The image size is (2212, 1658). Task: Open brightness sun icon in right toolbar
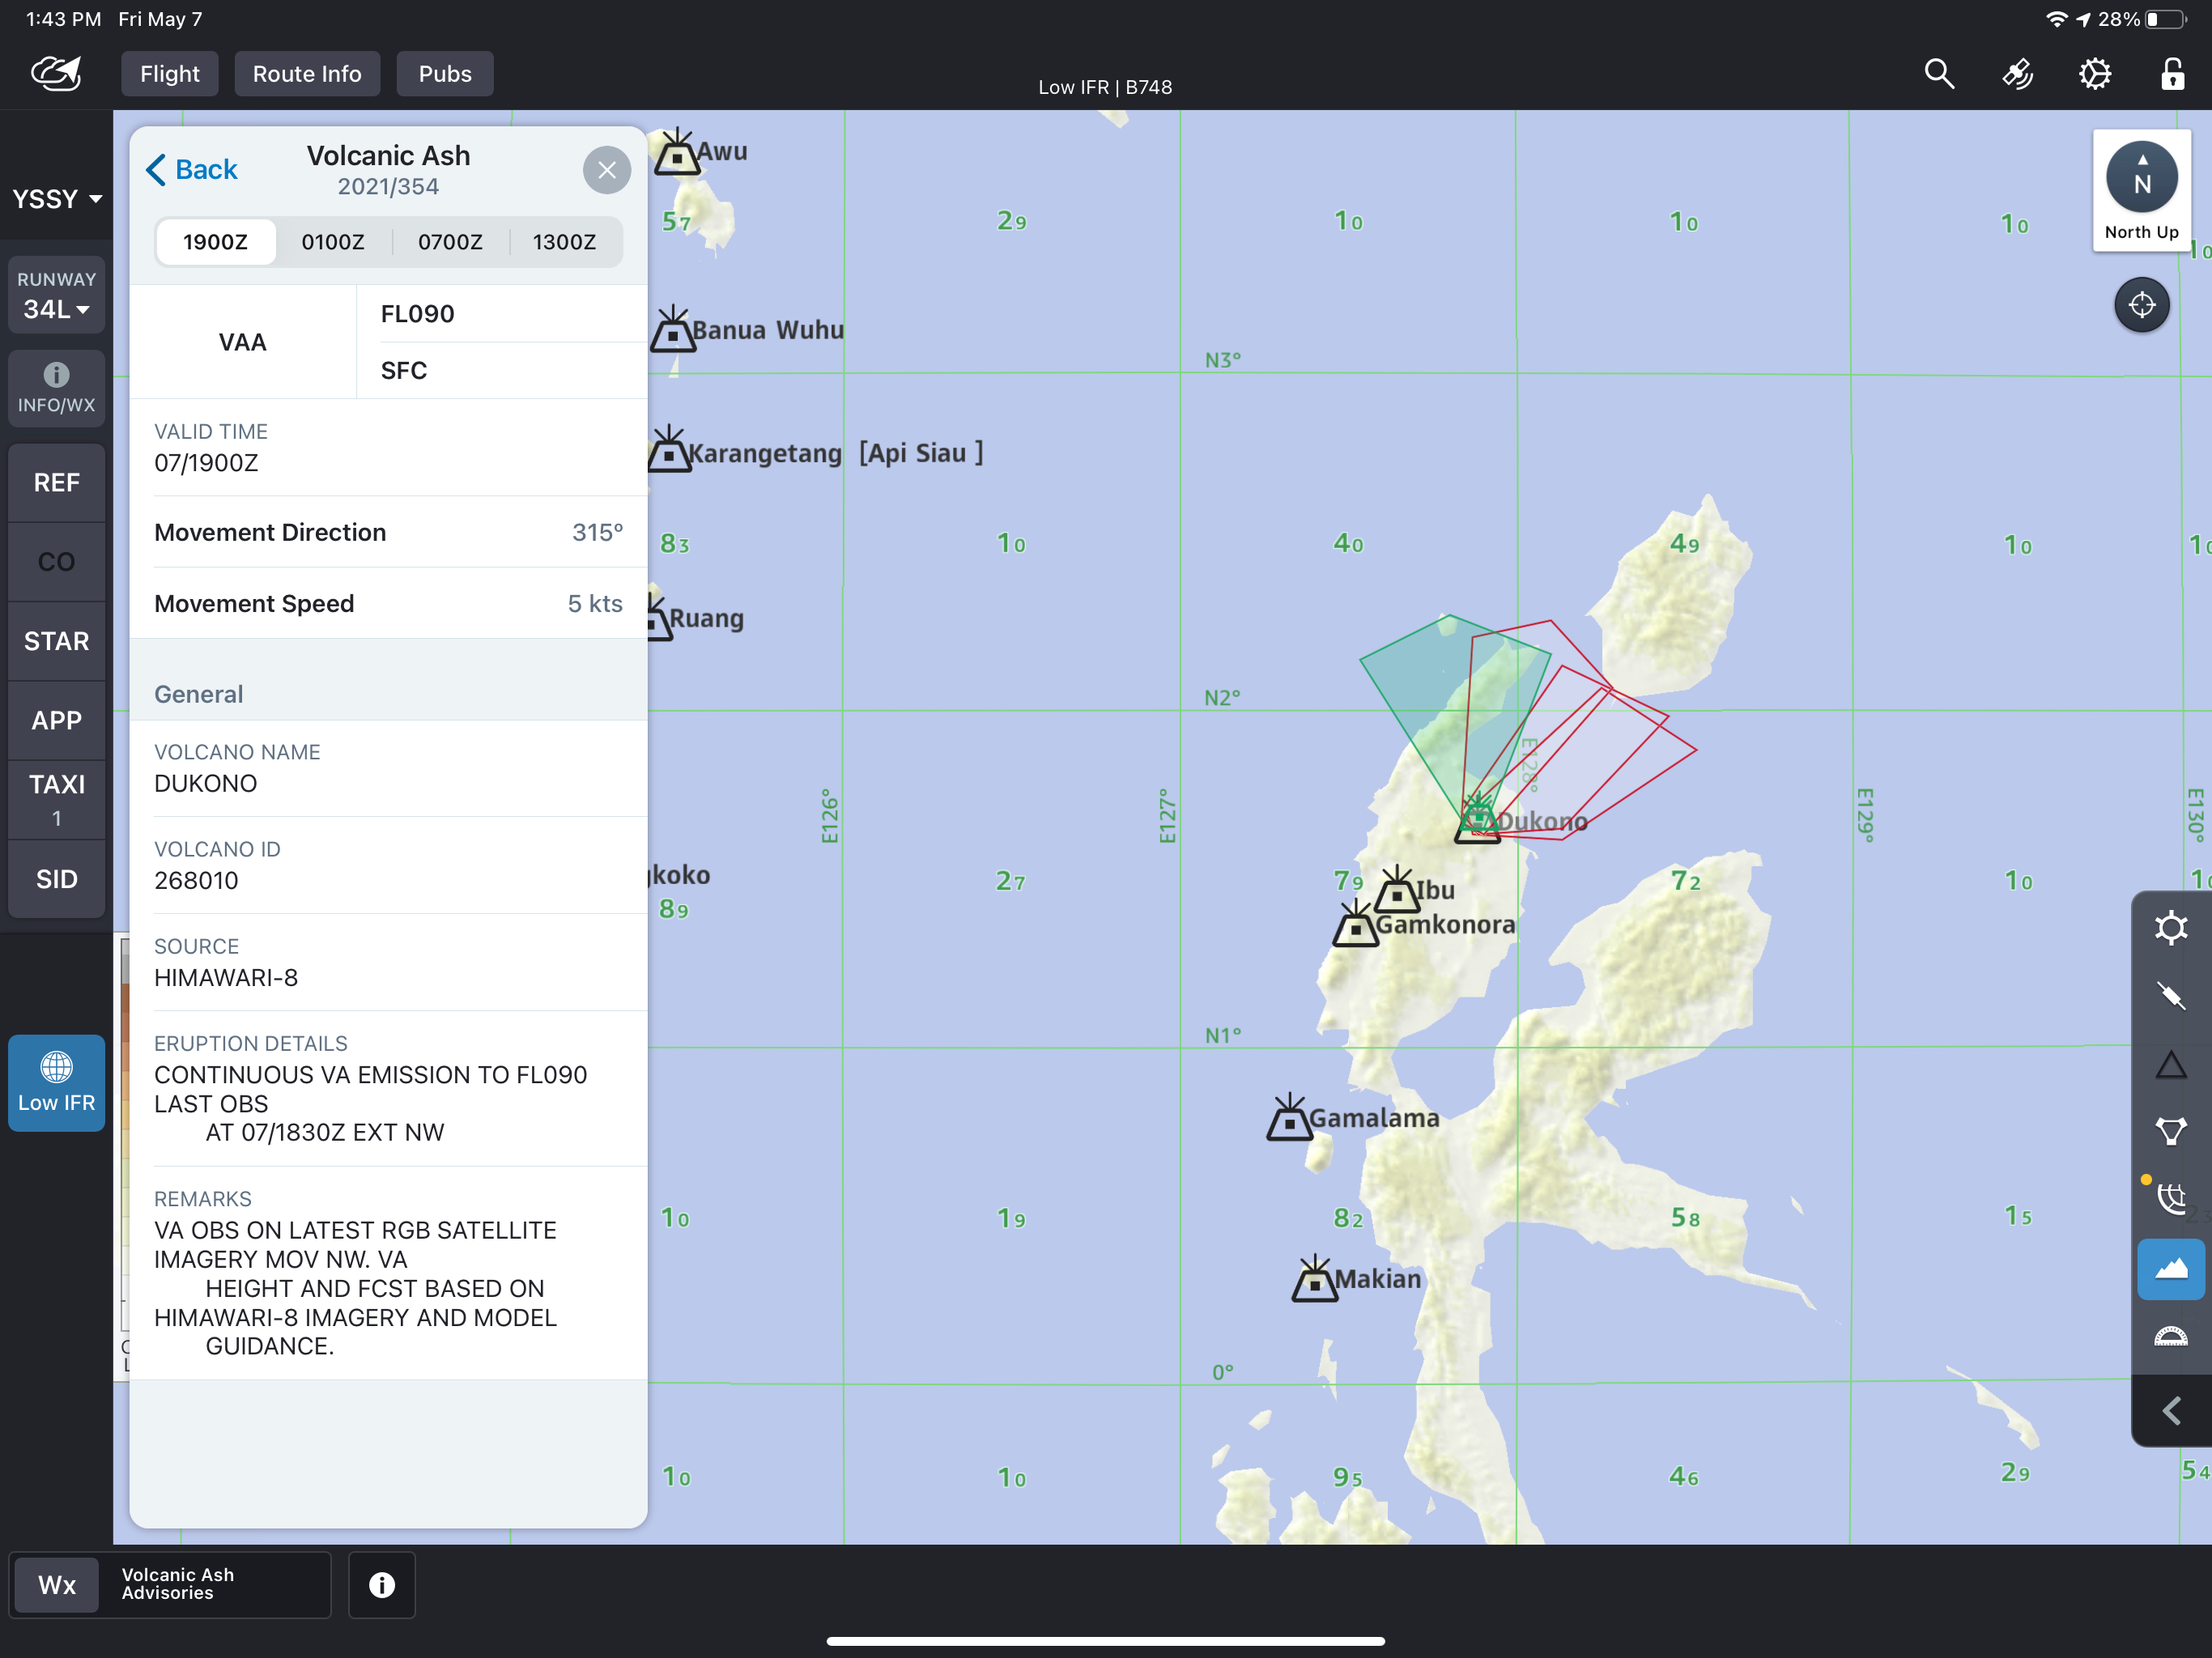click(x=2170, y=928)
